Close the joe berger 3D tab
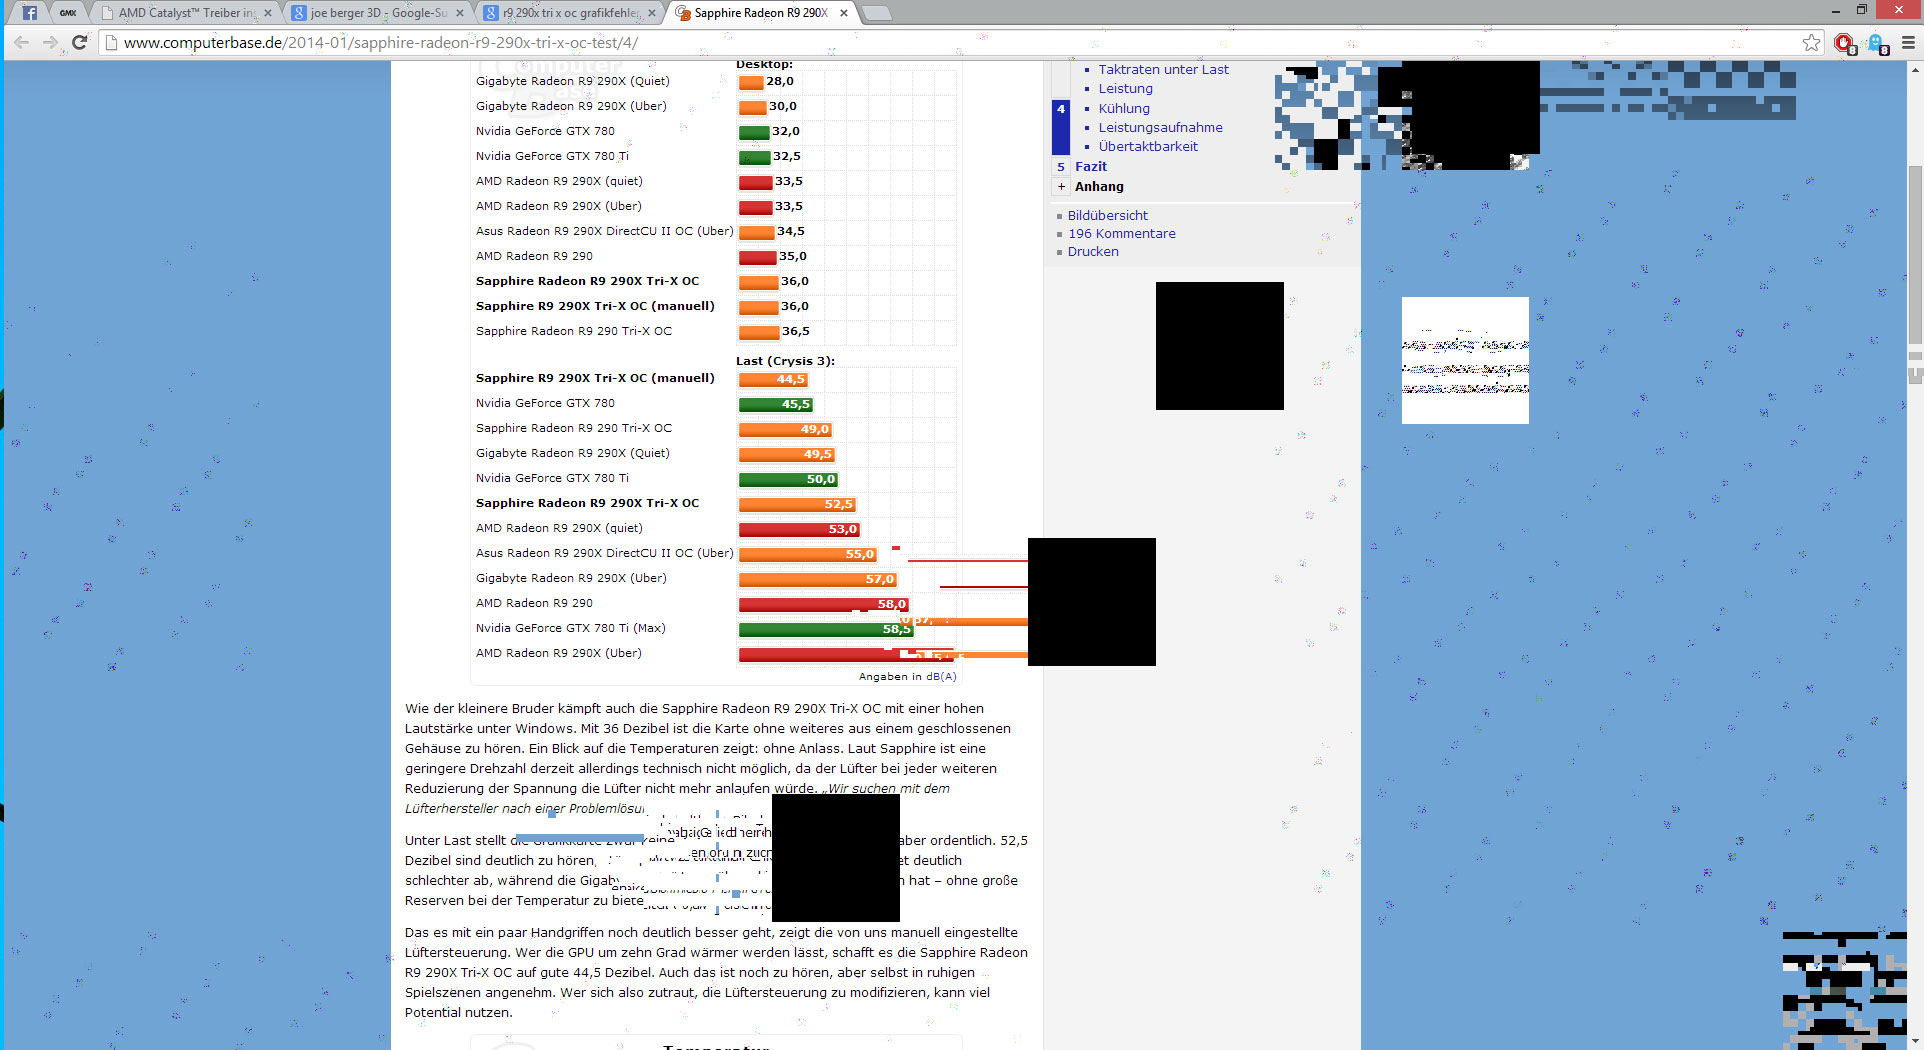 (460, 13)
